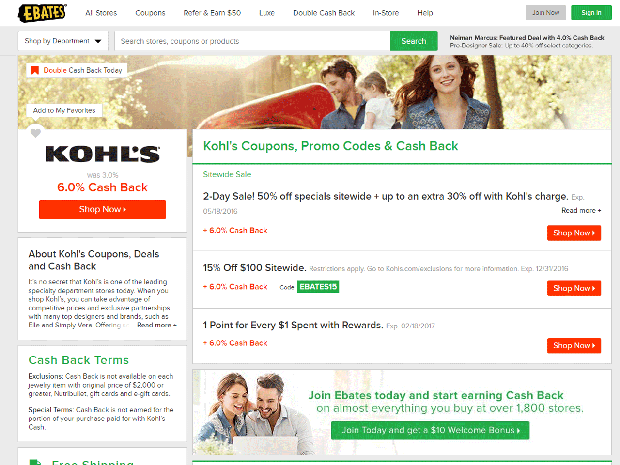Copy the EBATES15 promo code
This screenshot has height=465, width=620.
point(318,287)
